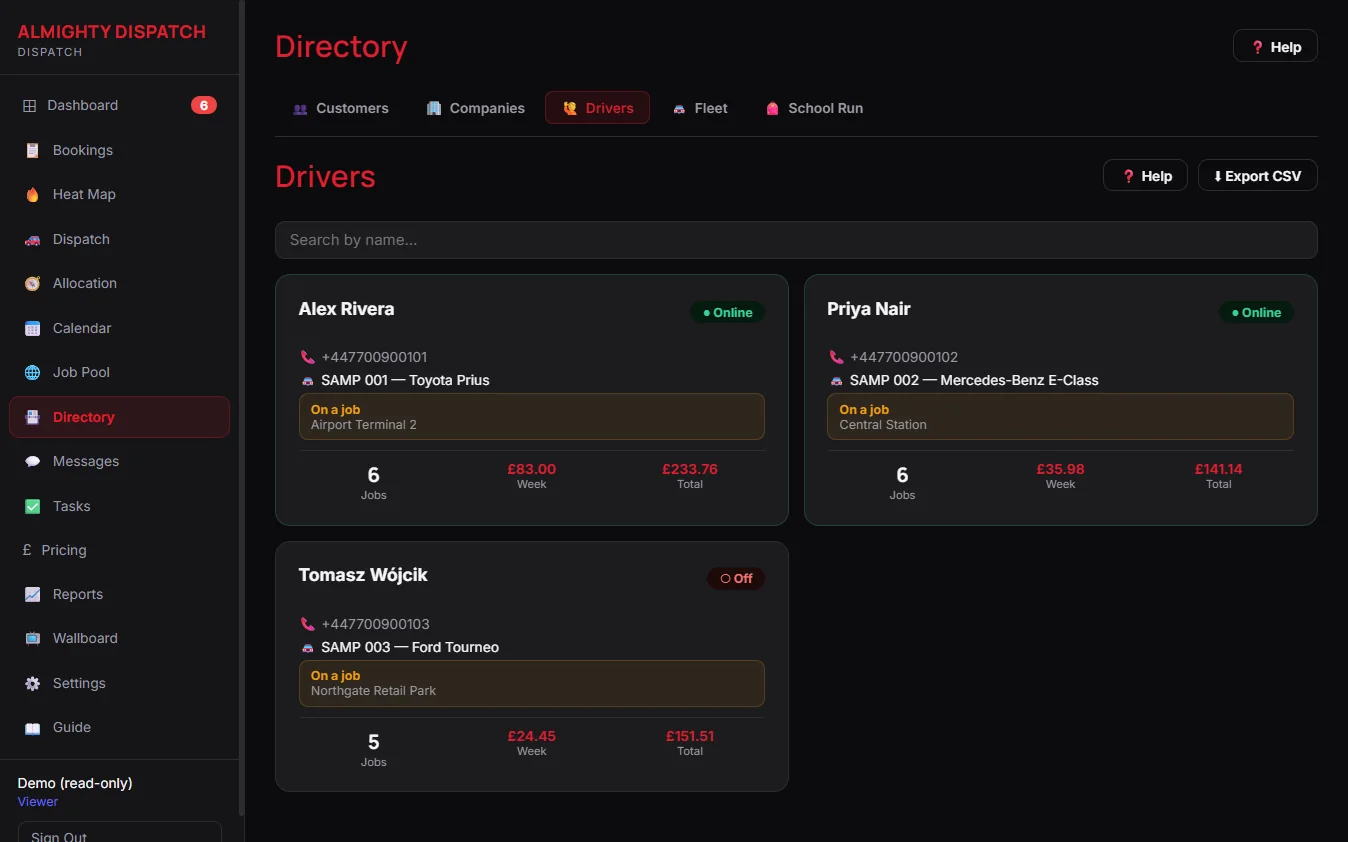Click the phone icon on Priya Nair's card
The height and width of the screenshot is (842, 1348).
(x=836, y=357)
